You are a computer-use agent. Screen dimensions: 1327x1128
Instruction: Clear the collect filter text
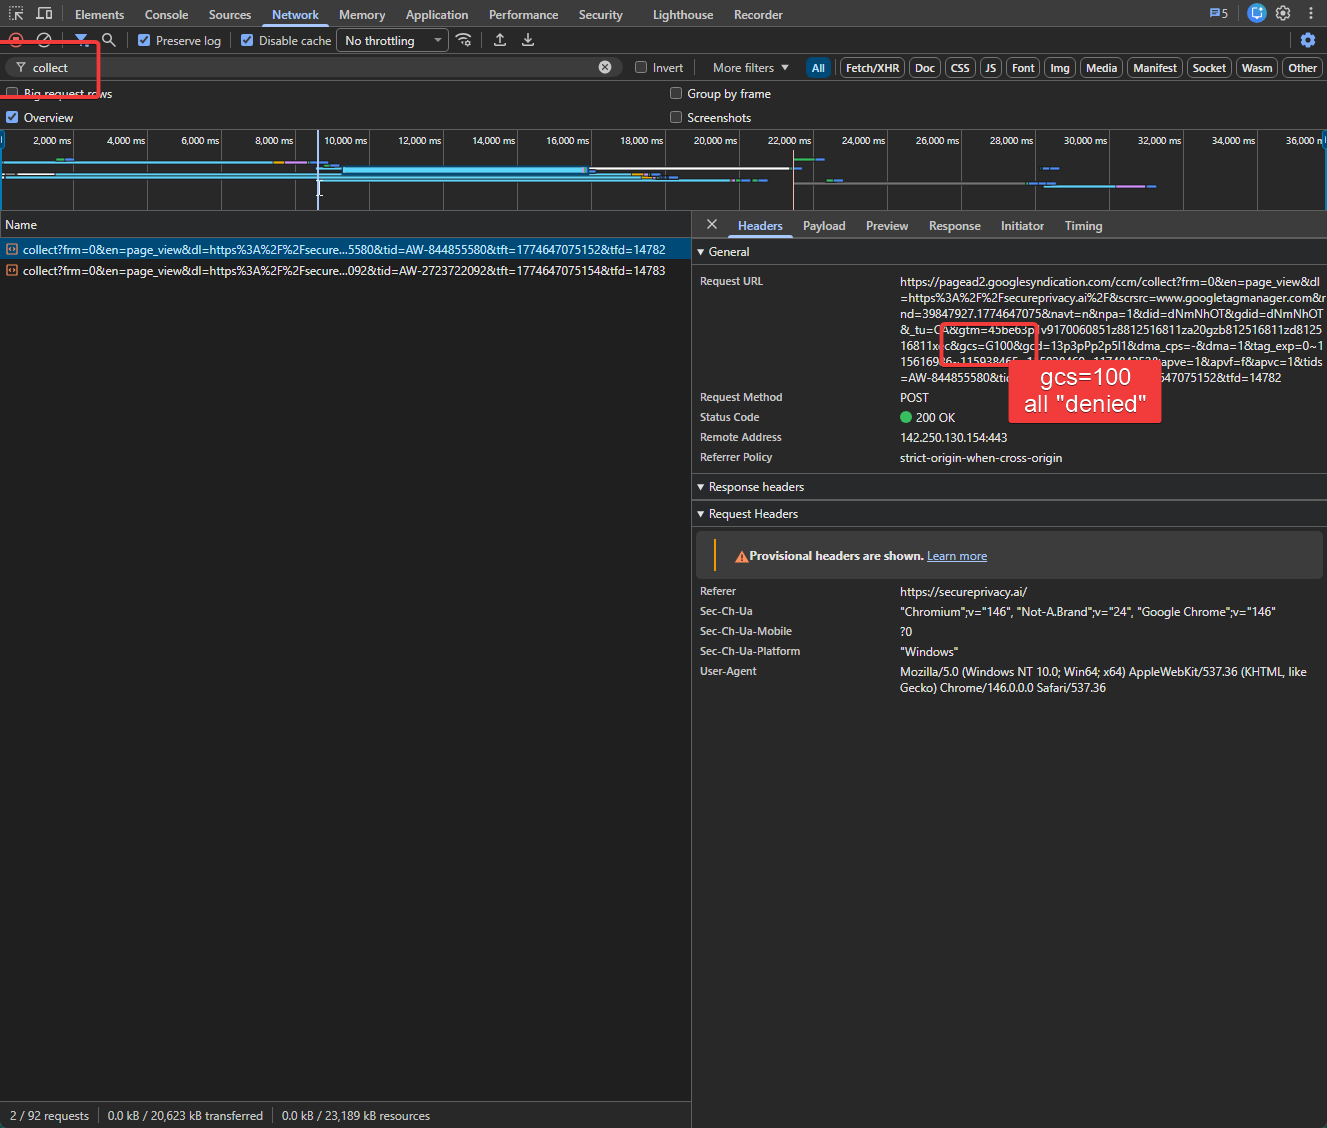point(605,67)
